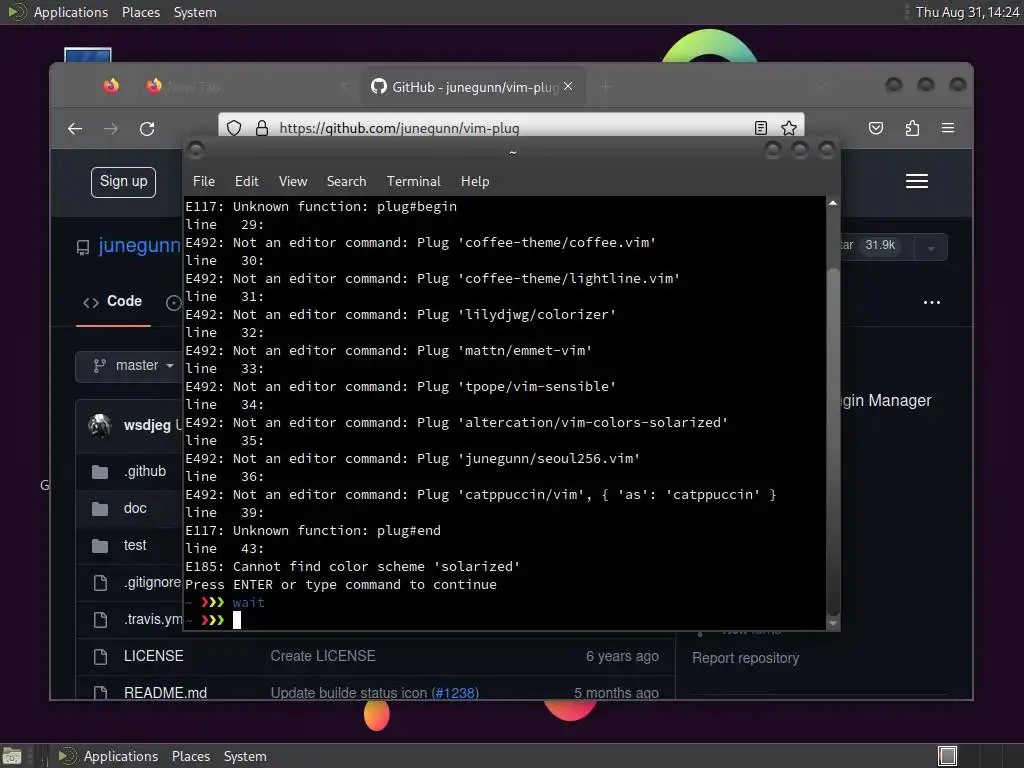Click the star count 31.9k
Image resolution: width=1024 pixels, height=768 pixels.
pos(880,245)
